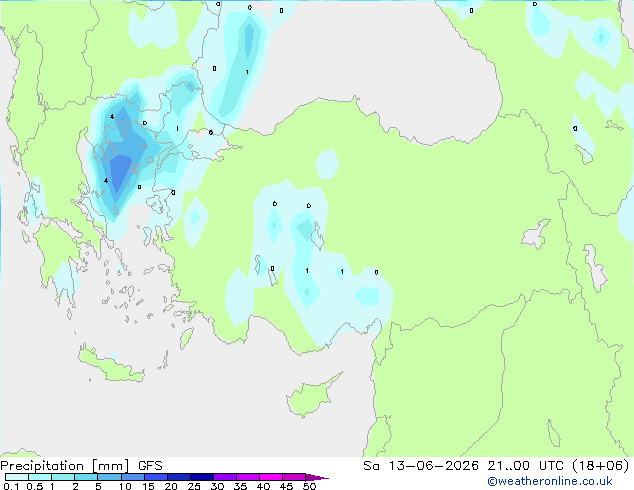
Task: Click the '21..00 UTC (18+06)' time text
Action: tap(558, 466)
